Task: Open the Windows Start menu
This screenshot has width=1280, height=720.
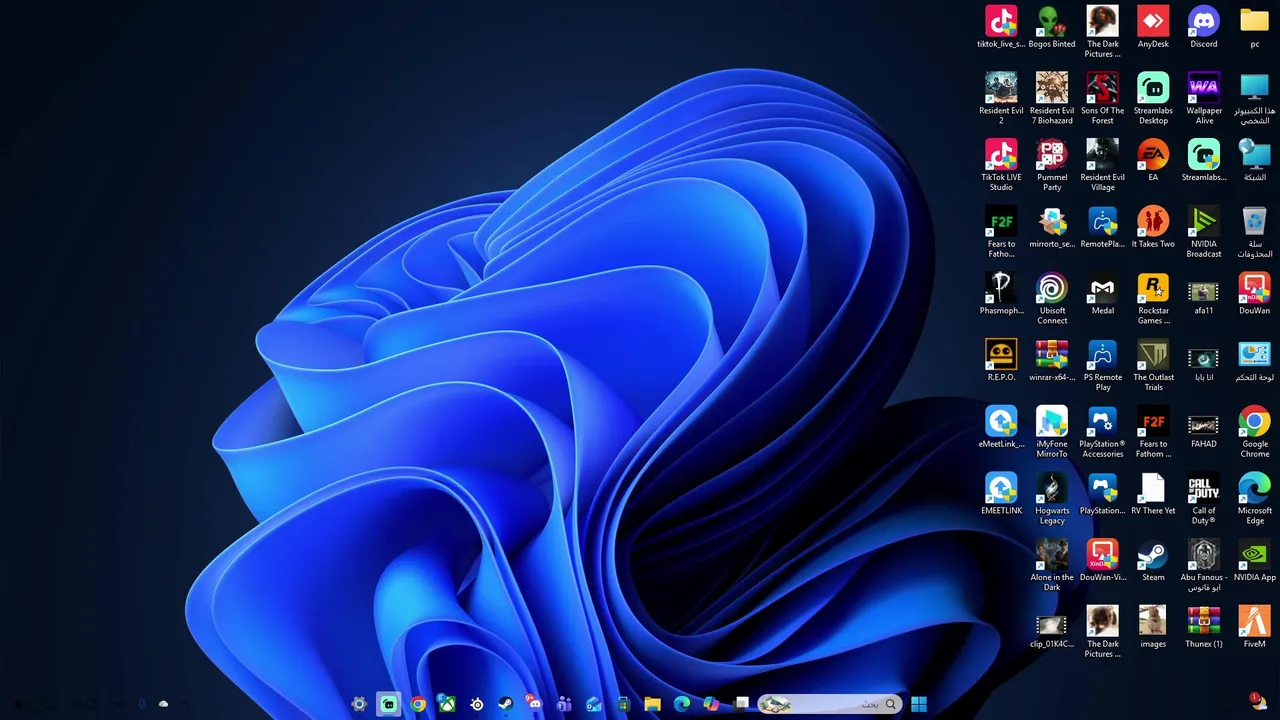Action: pos(919,704)
